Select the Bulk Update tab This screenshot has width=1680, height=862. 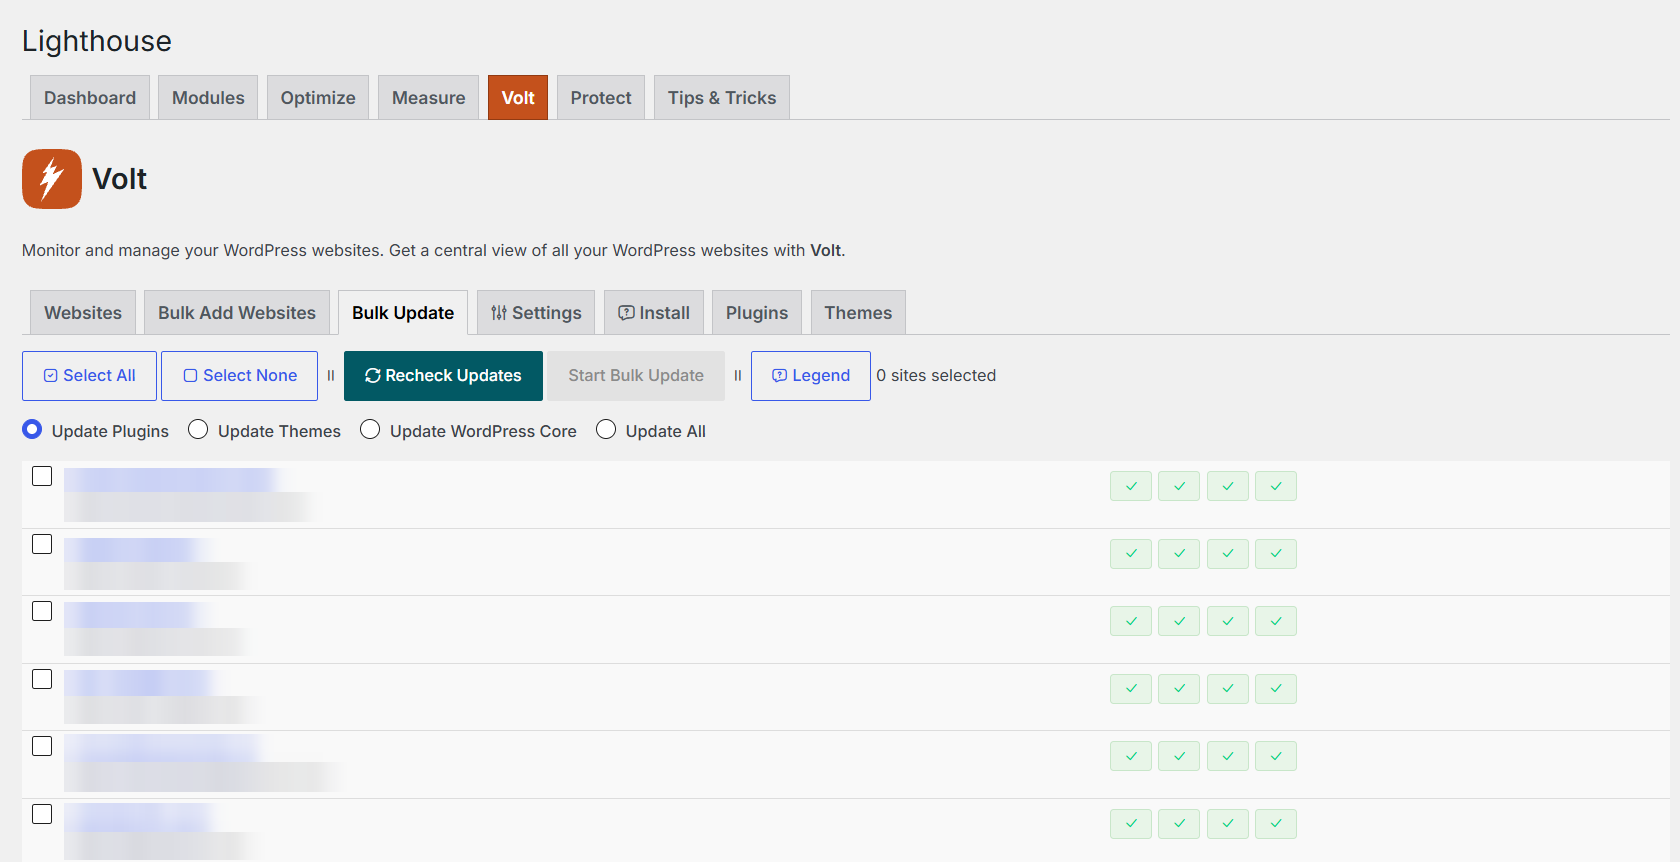[403, 313]
